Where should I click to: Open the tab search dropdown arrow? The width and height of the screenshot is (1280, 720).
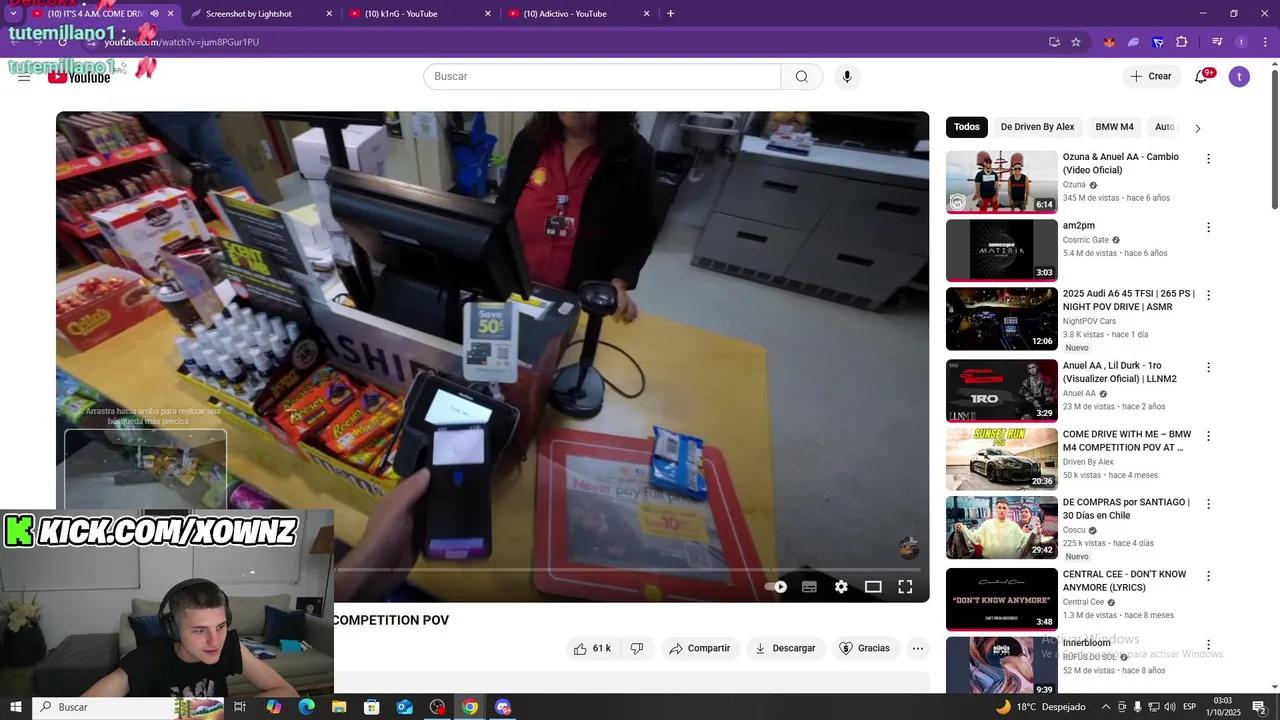click(13, 14)
